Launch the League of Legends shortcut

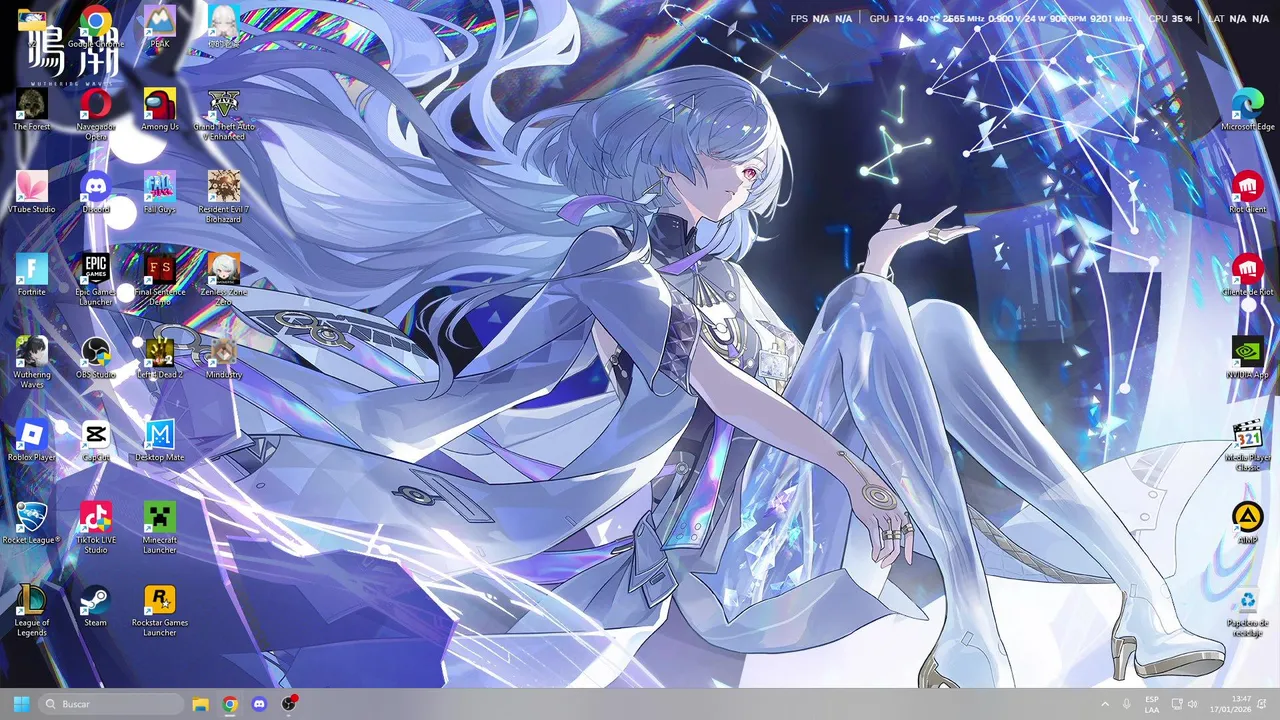pyautogui.click(x=32, y=610)
